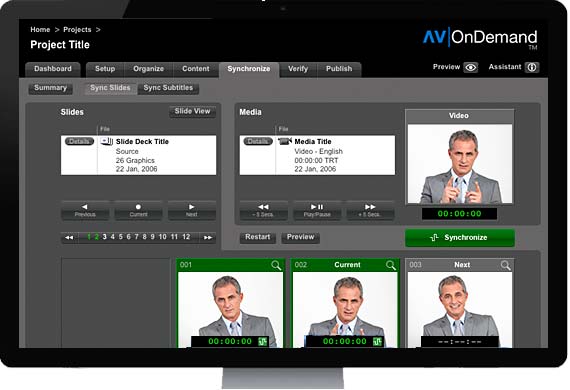The image size is (570, 390).
Task: Open the Assistant info icon
Action: pos(532,67)
